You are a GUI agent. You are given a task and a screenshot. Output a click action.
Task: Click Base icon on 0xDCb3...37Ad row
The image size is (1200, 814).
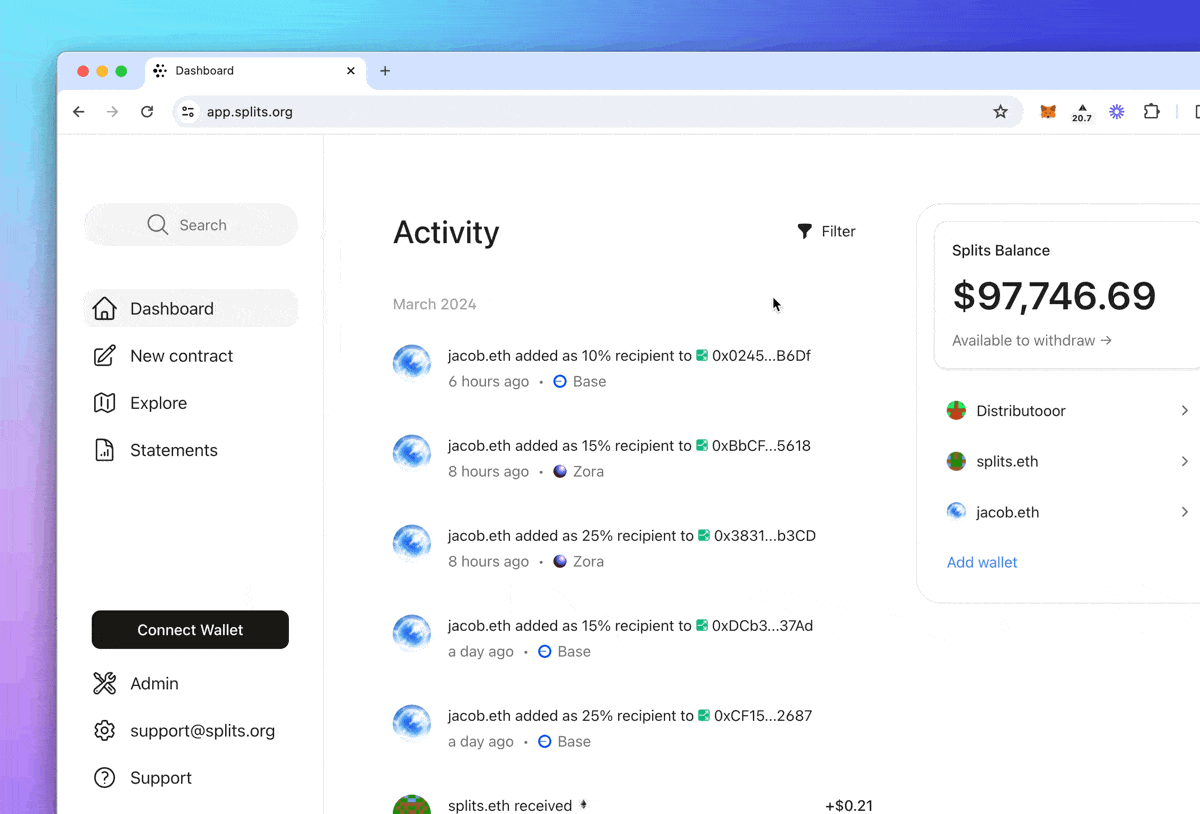coord(545,652)
